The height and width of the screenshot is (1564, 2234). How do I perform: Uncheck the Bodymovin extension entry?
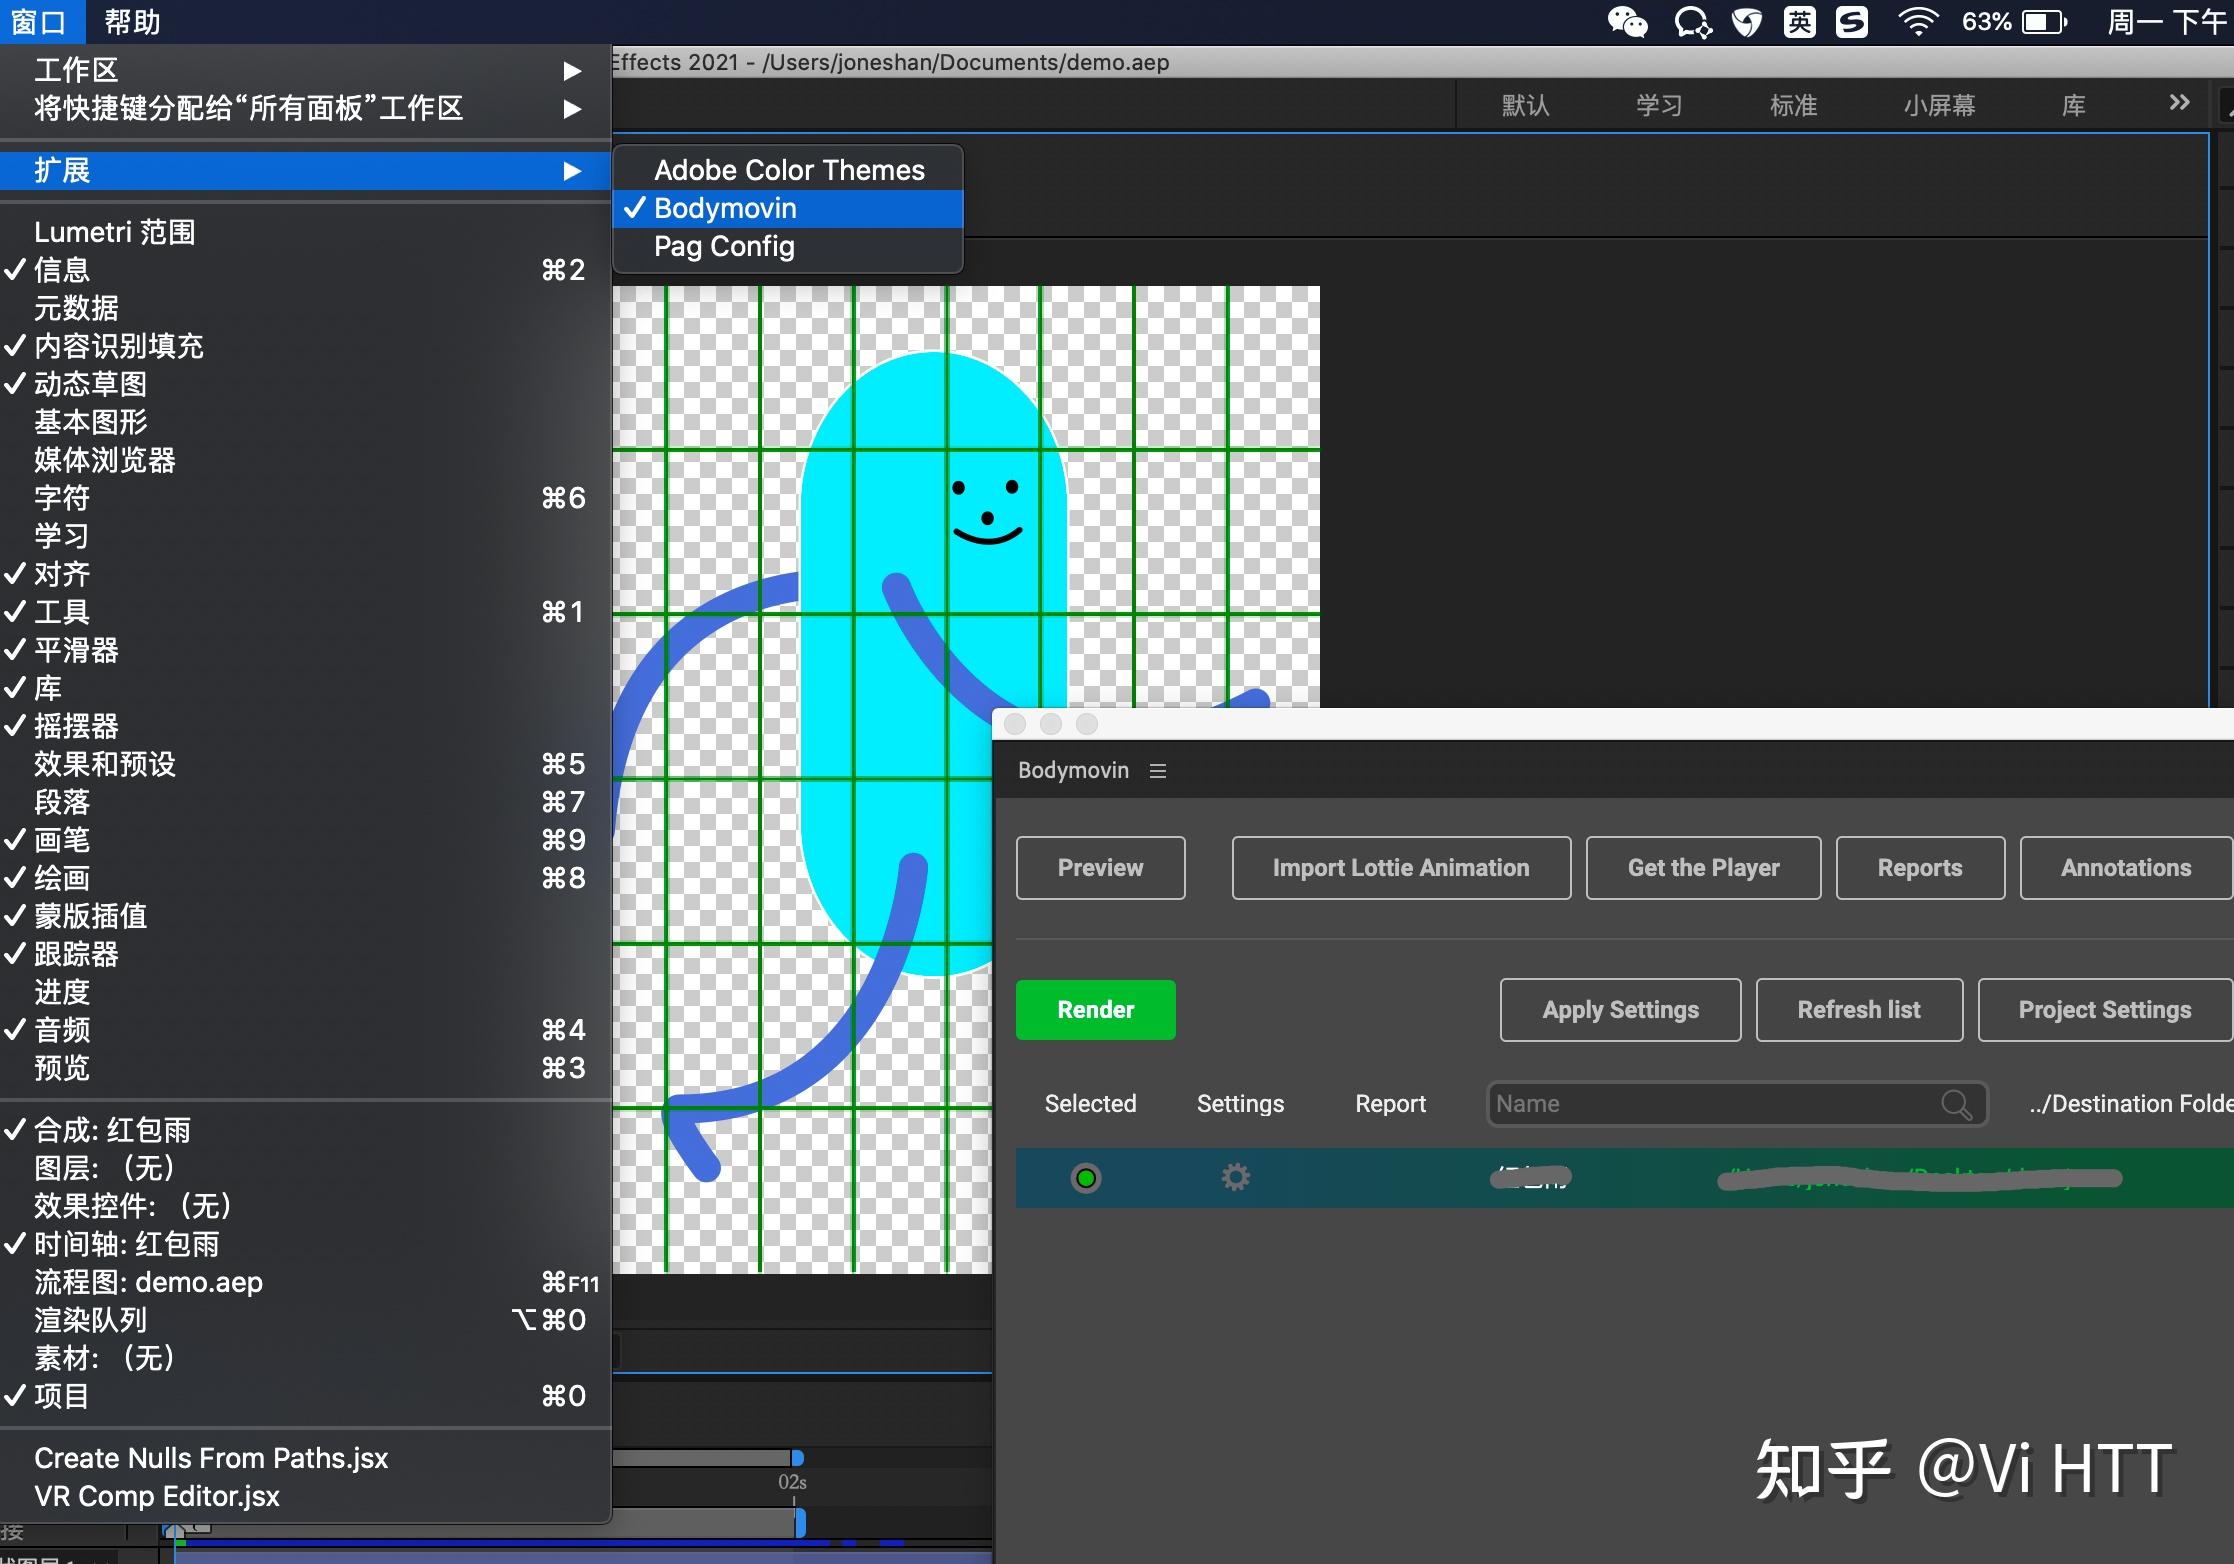click(725, 208)
